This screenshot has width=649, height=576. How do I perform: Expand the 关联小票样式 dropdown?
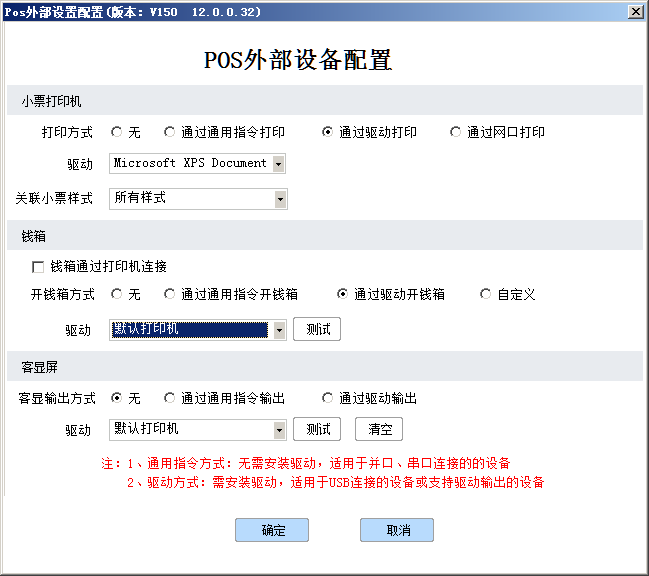(x=280, y=199)
